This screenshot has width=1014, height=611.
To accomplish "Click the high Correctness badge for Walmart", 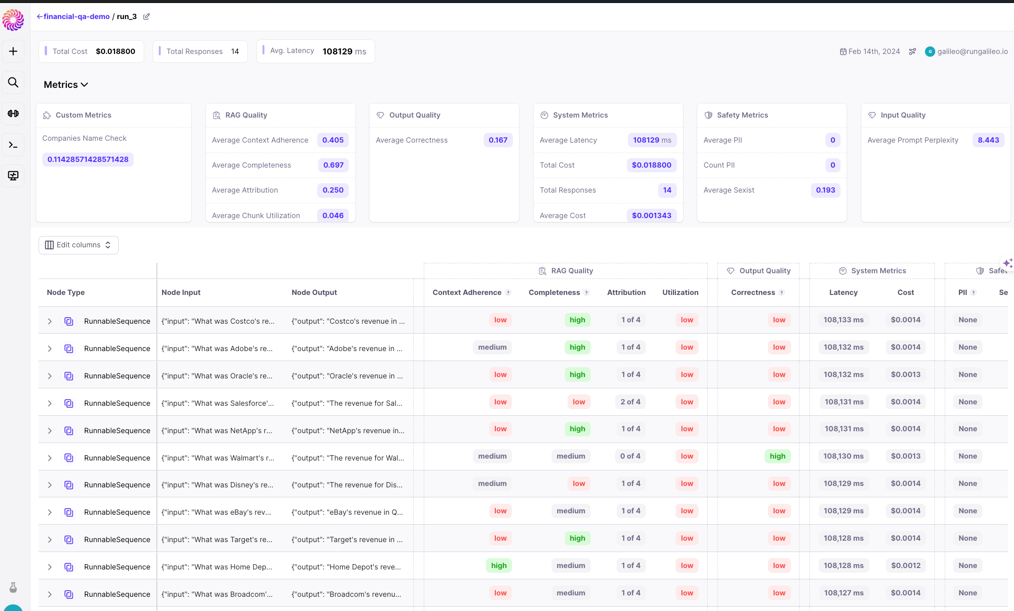I will click(777, 456).
